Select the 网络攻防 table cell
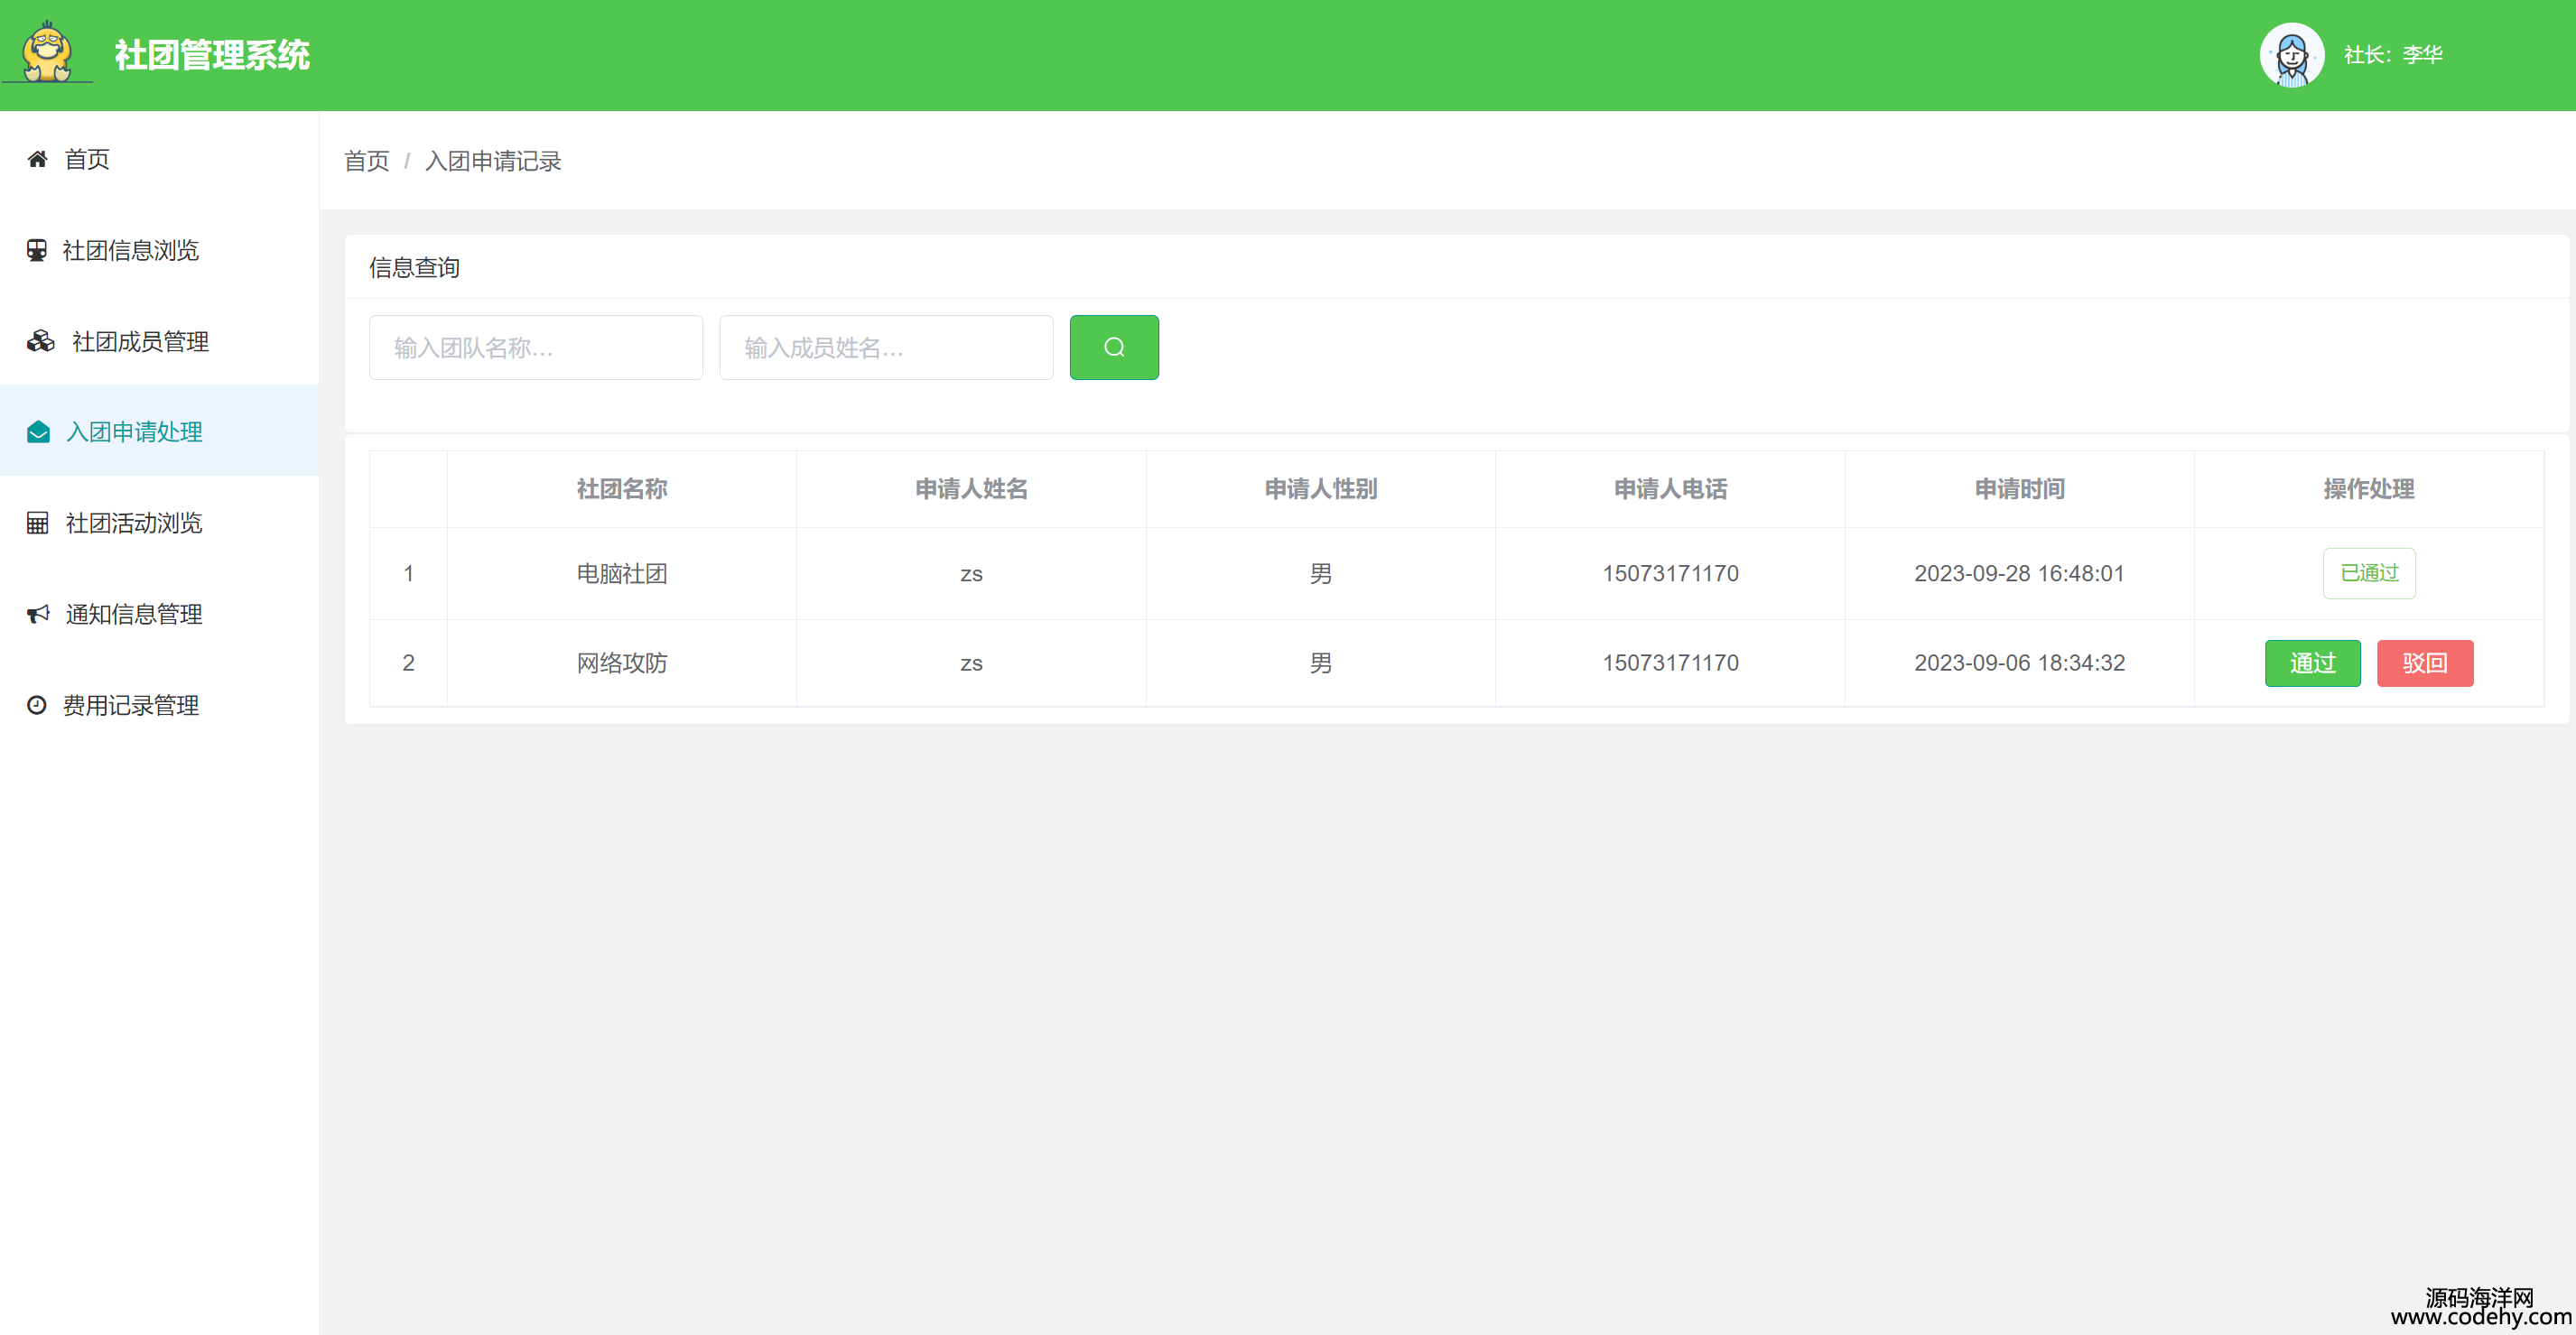This screenshot has height=1335, width=2576. click(x=622, y=663)
